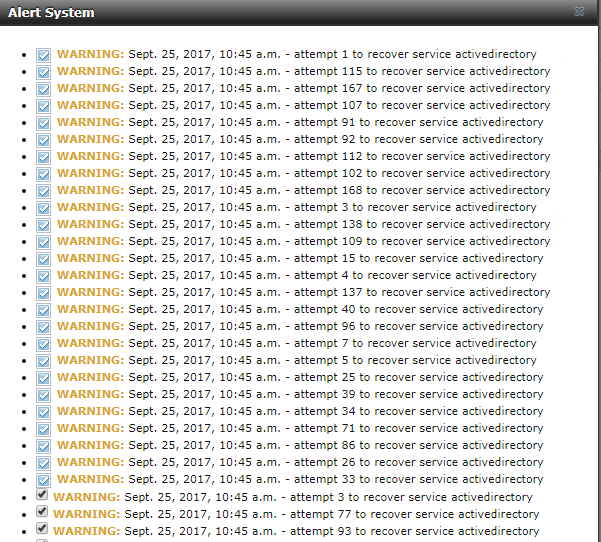
Task: Toggle attempt 109 warning checkbox
Action: (43, 242)
